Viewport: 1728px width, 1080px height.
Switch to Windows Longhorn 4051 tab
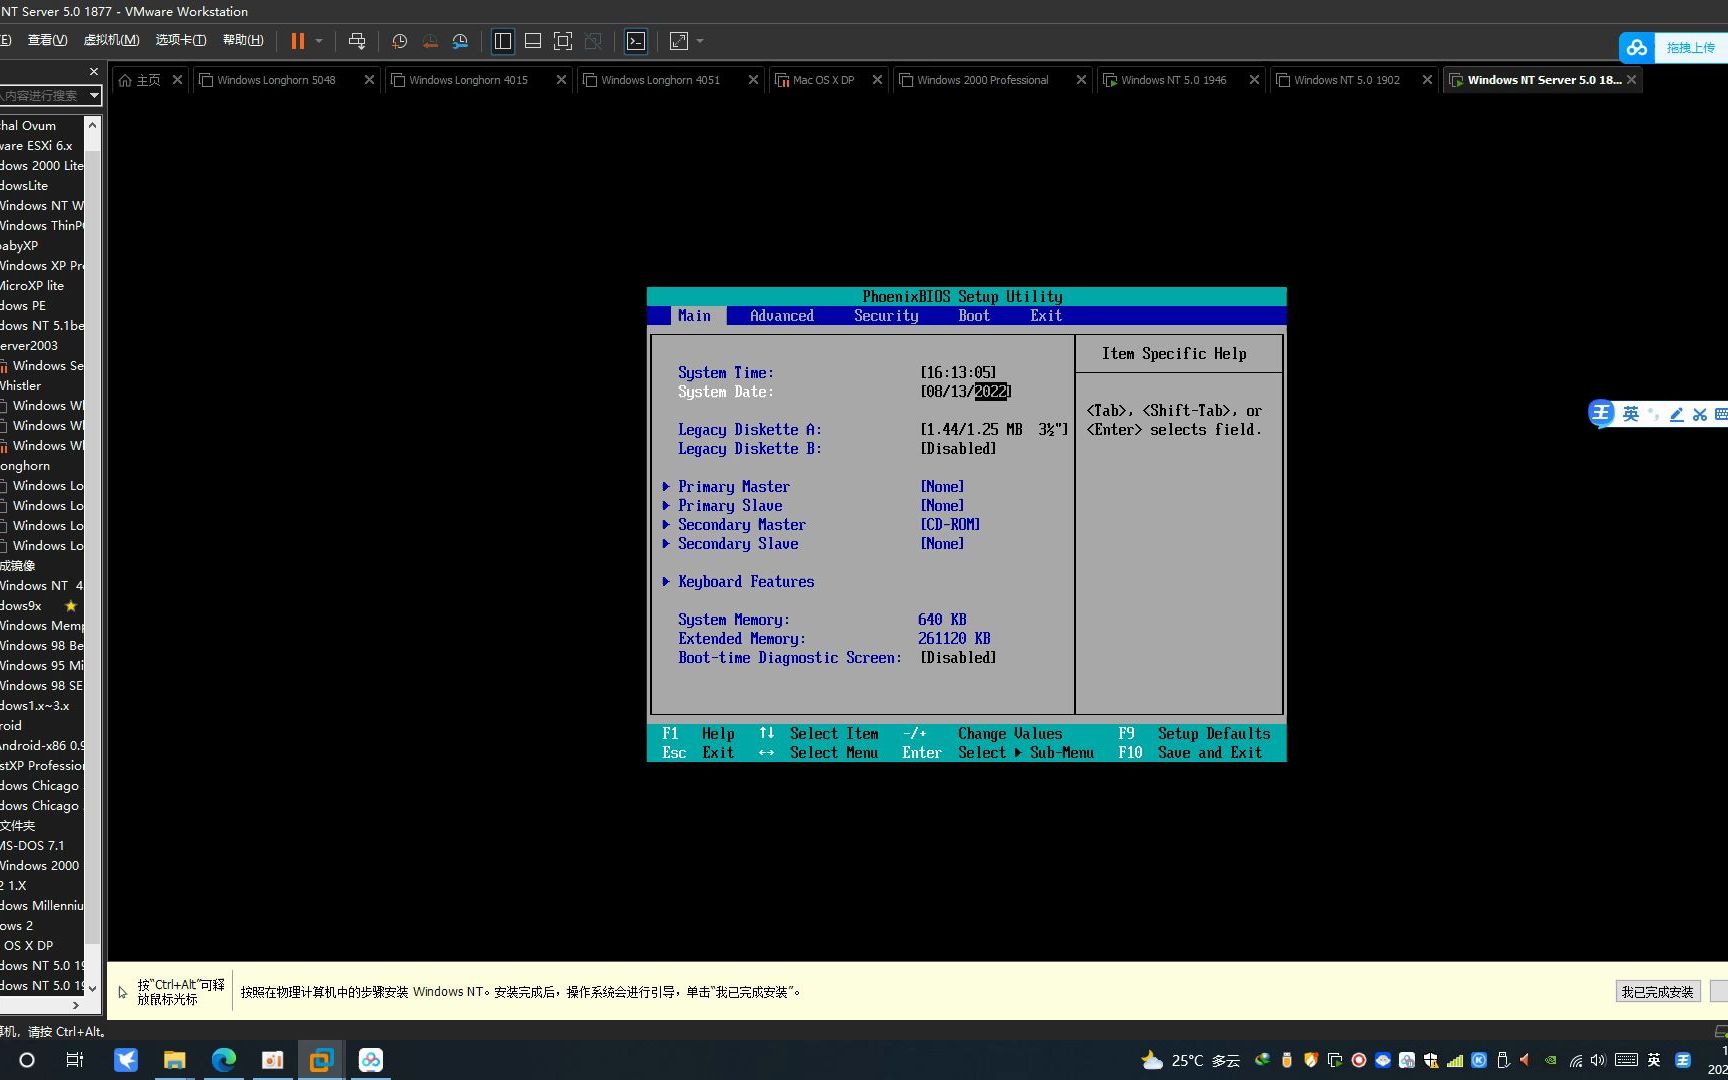(660, 80)
